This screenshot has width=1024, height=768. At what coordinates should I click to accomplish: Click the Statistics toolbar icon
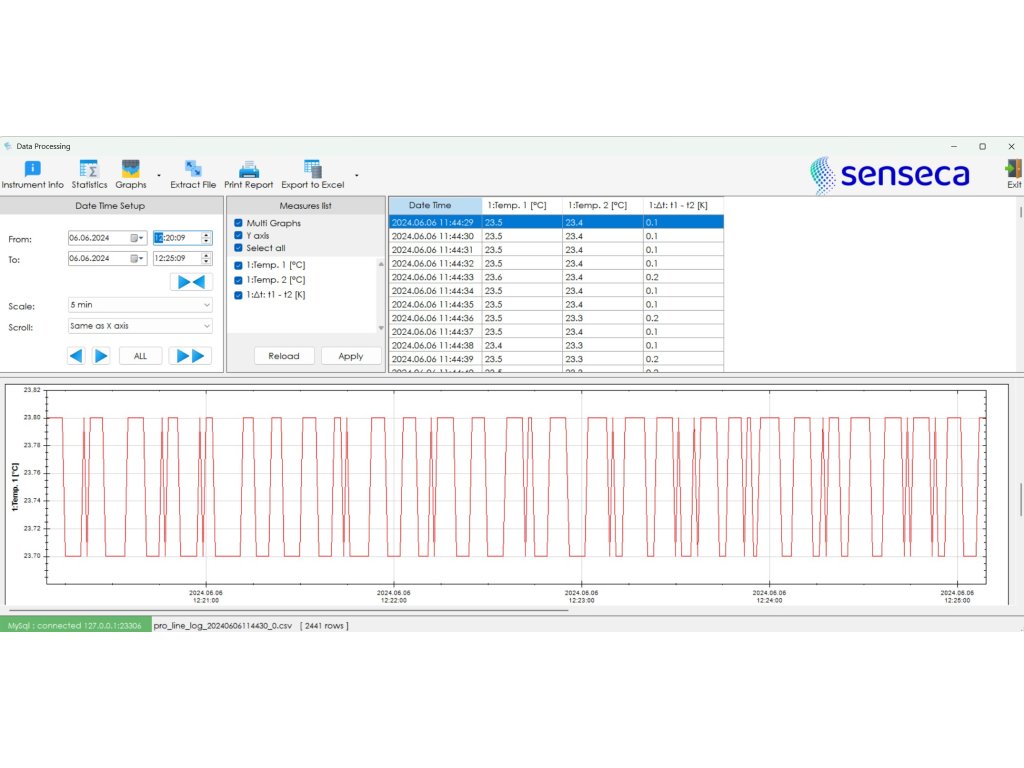[89, 170]
